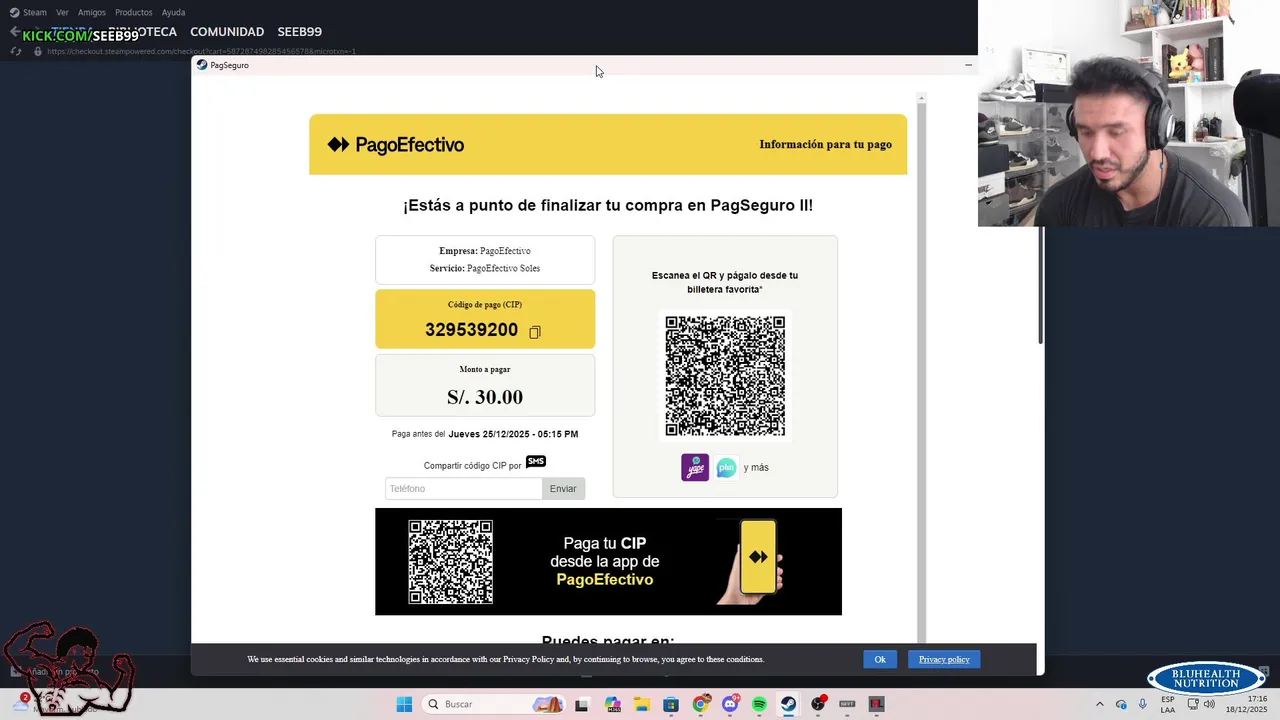Click the CIP code text 329539200
The height and width of the screenshot is (720, 1280).
point(471,330)
